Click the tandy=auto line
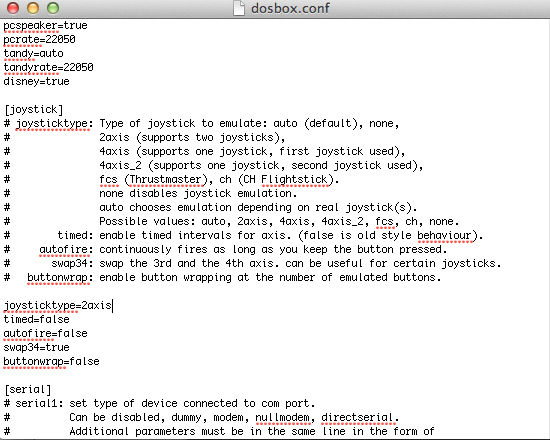The width and height of the screenshot is (550, 440). point(33,53)
